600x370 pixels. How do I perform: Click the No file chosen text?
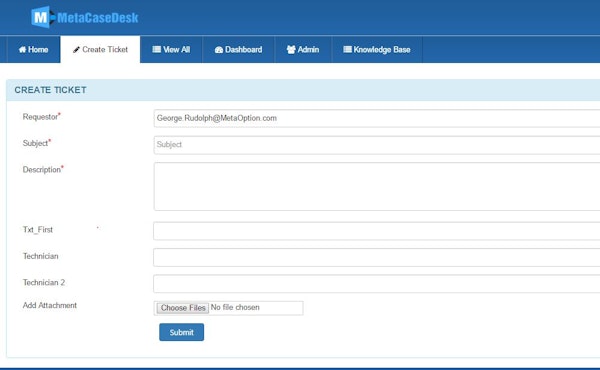click(x=235, y=307)
